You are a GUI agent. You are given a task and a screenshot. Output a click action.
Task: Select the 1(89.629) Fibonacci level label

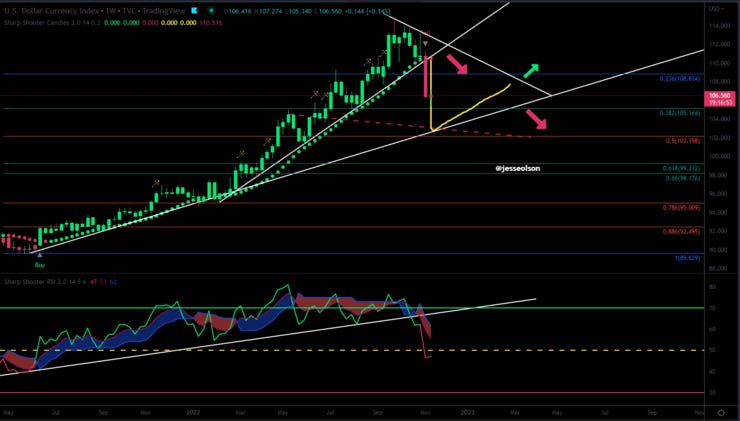[687, 258]
